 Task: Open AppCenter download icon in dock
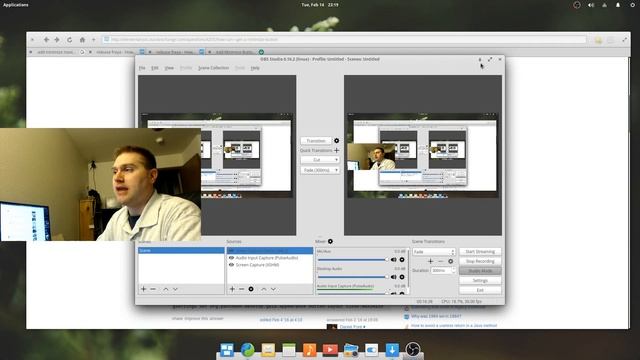tap(392, 350)
